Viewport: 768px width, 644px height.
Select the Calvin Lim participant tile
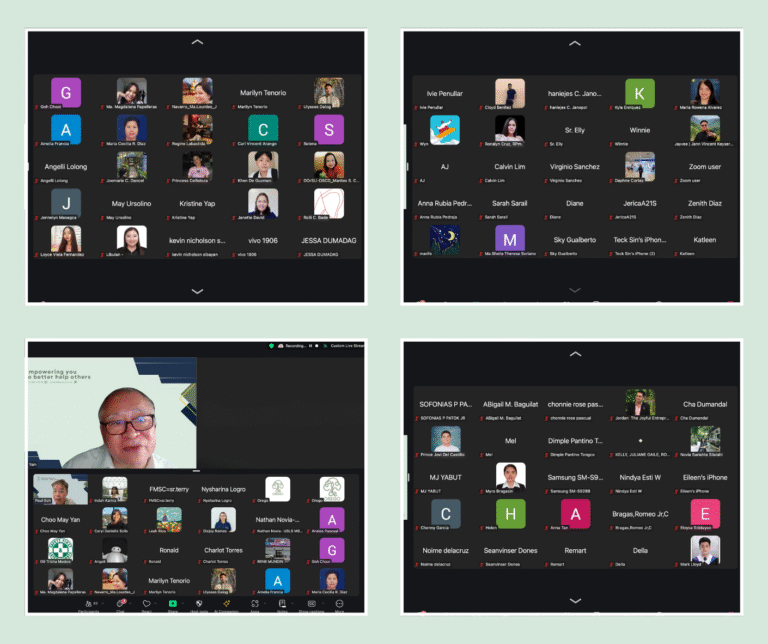click(510, 167)
